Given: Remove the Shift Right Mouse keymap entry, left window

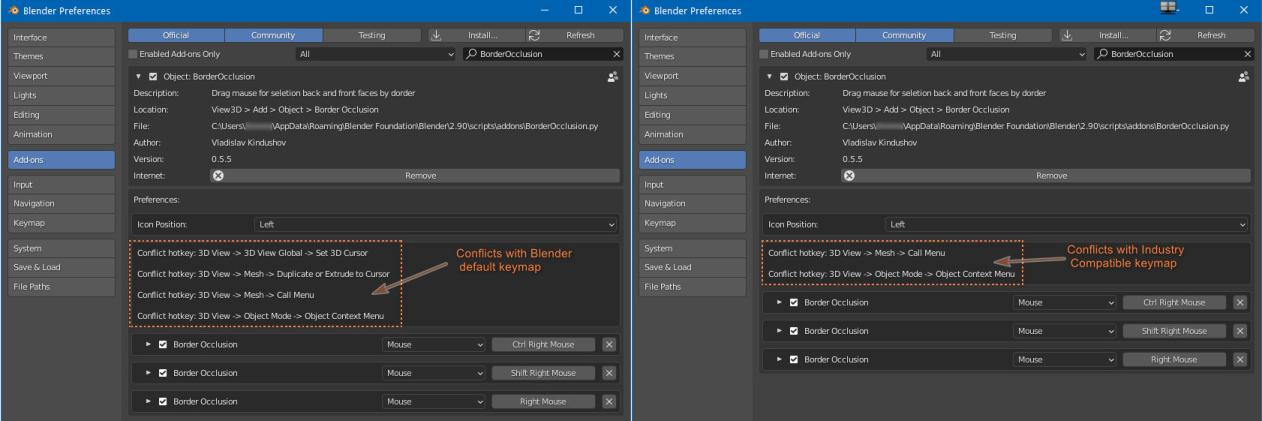Looking at the screenshot, I should coord(609,373).
